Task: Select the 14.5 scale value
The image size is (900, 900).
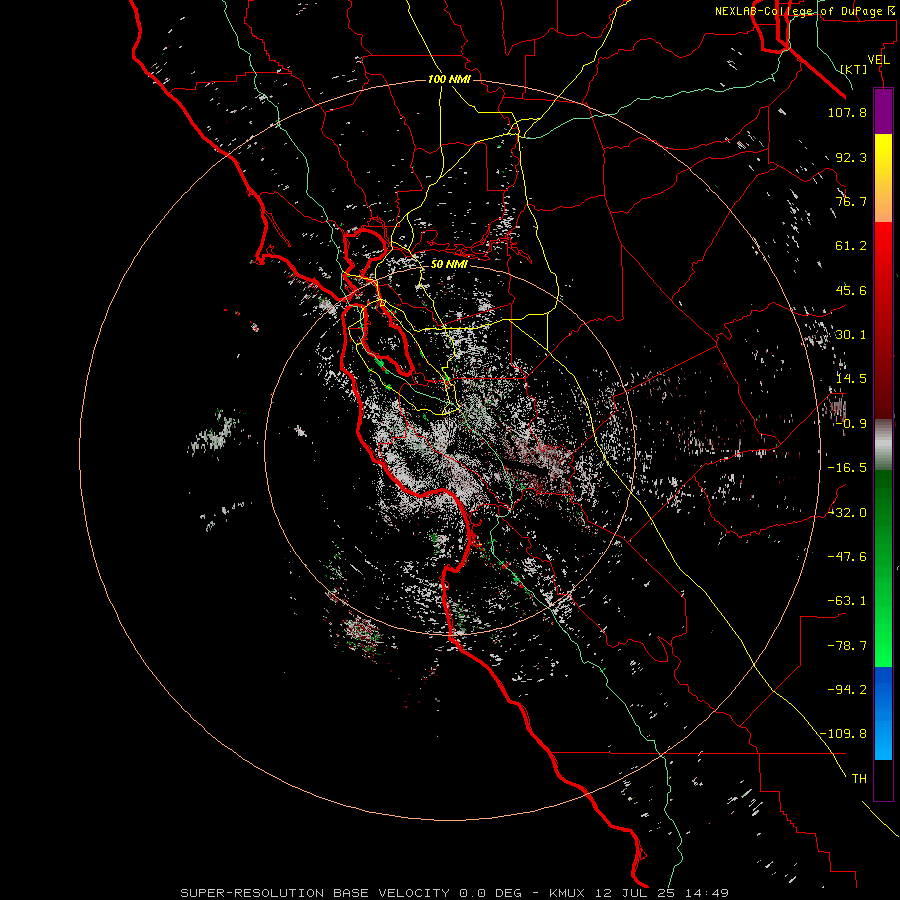Action: click(851, 379)
